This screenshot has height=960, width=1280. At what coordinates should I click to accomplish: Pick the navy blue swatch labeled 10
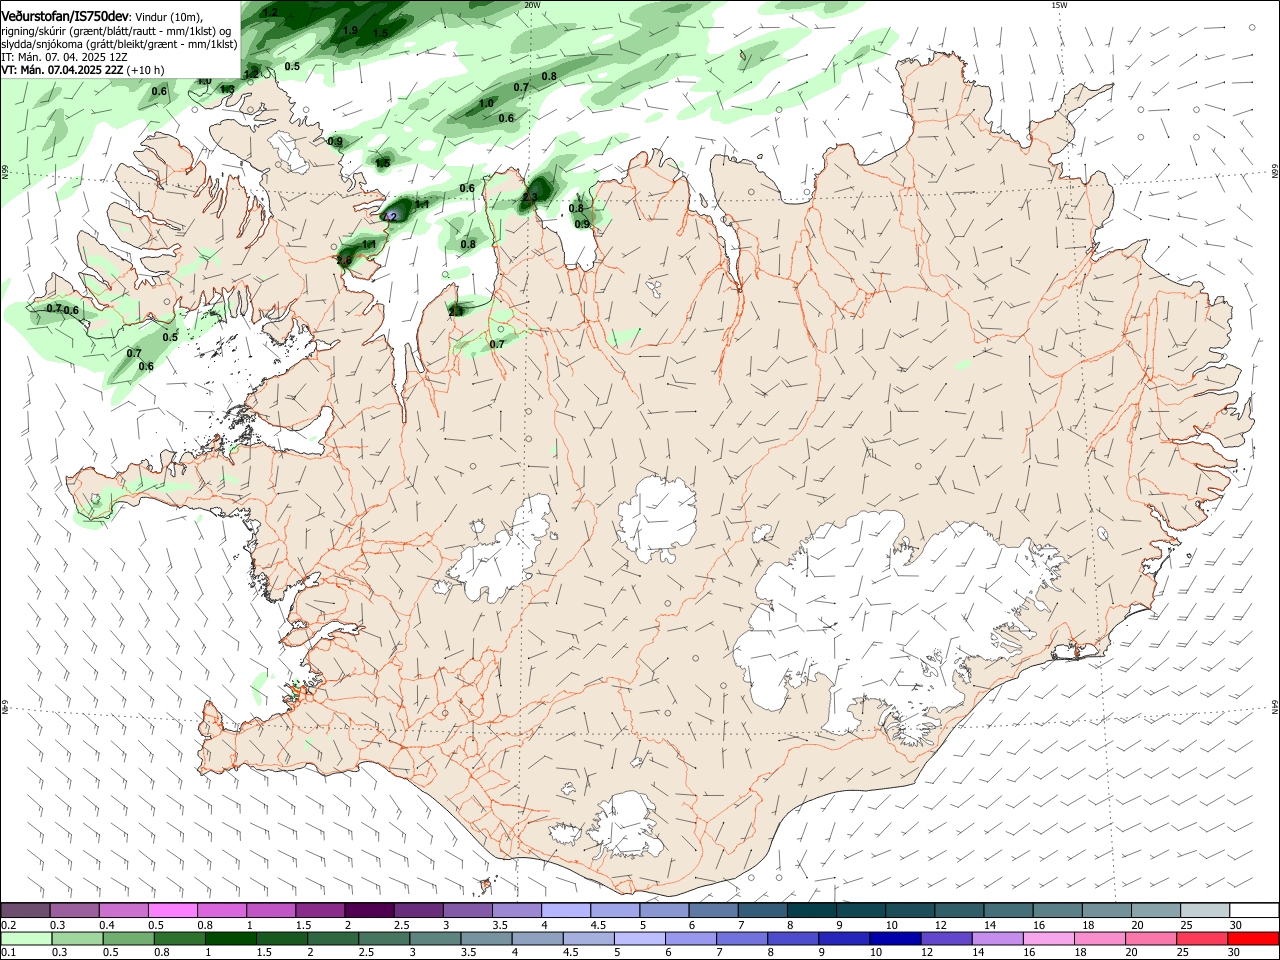894,938
